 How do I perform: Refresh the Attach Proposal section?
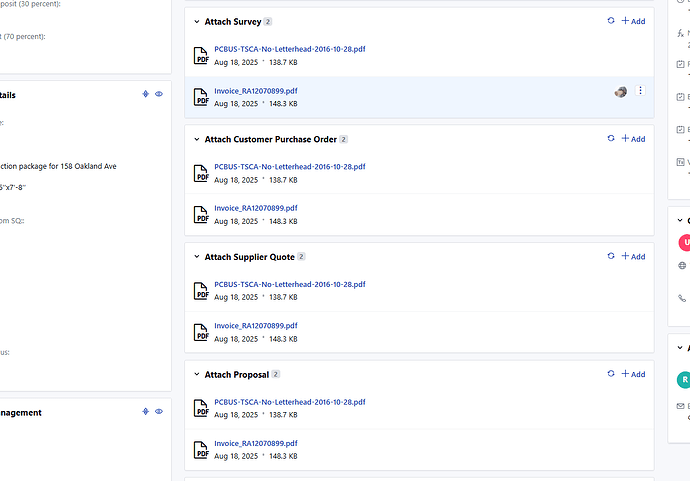pos(611,374)
